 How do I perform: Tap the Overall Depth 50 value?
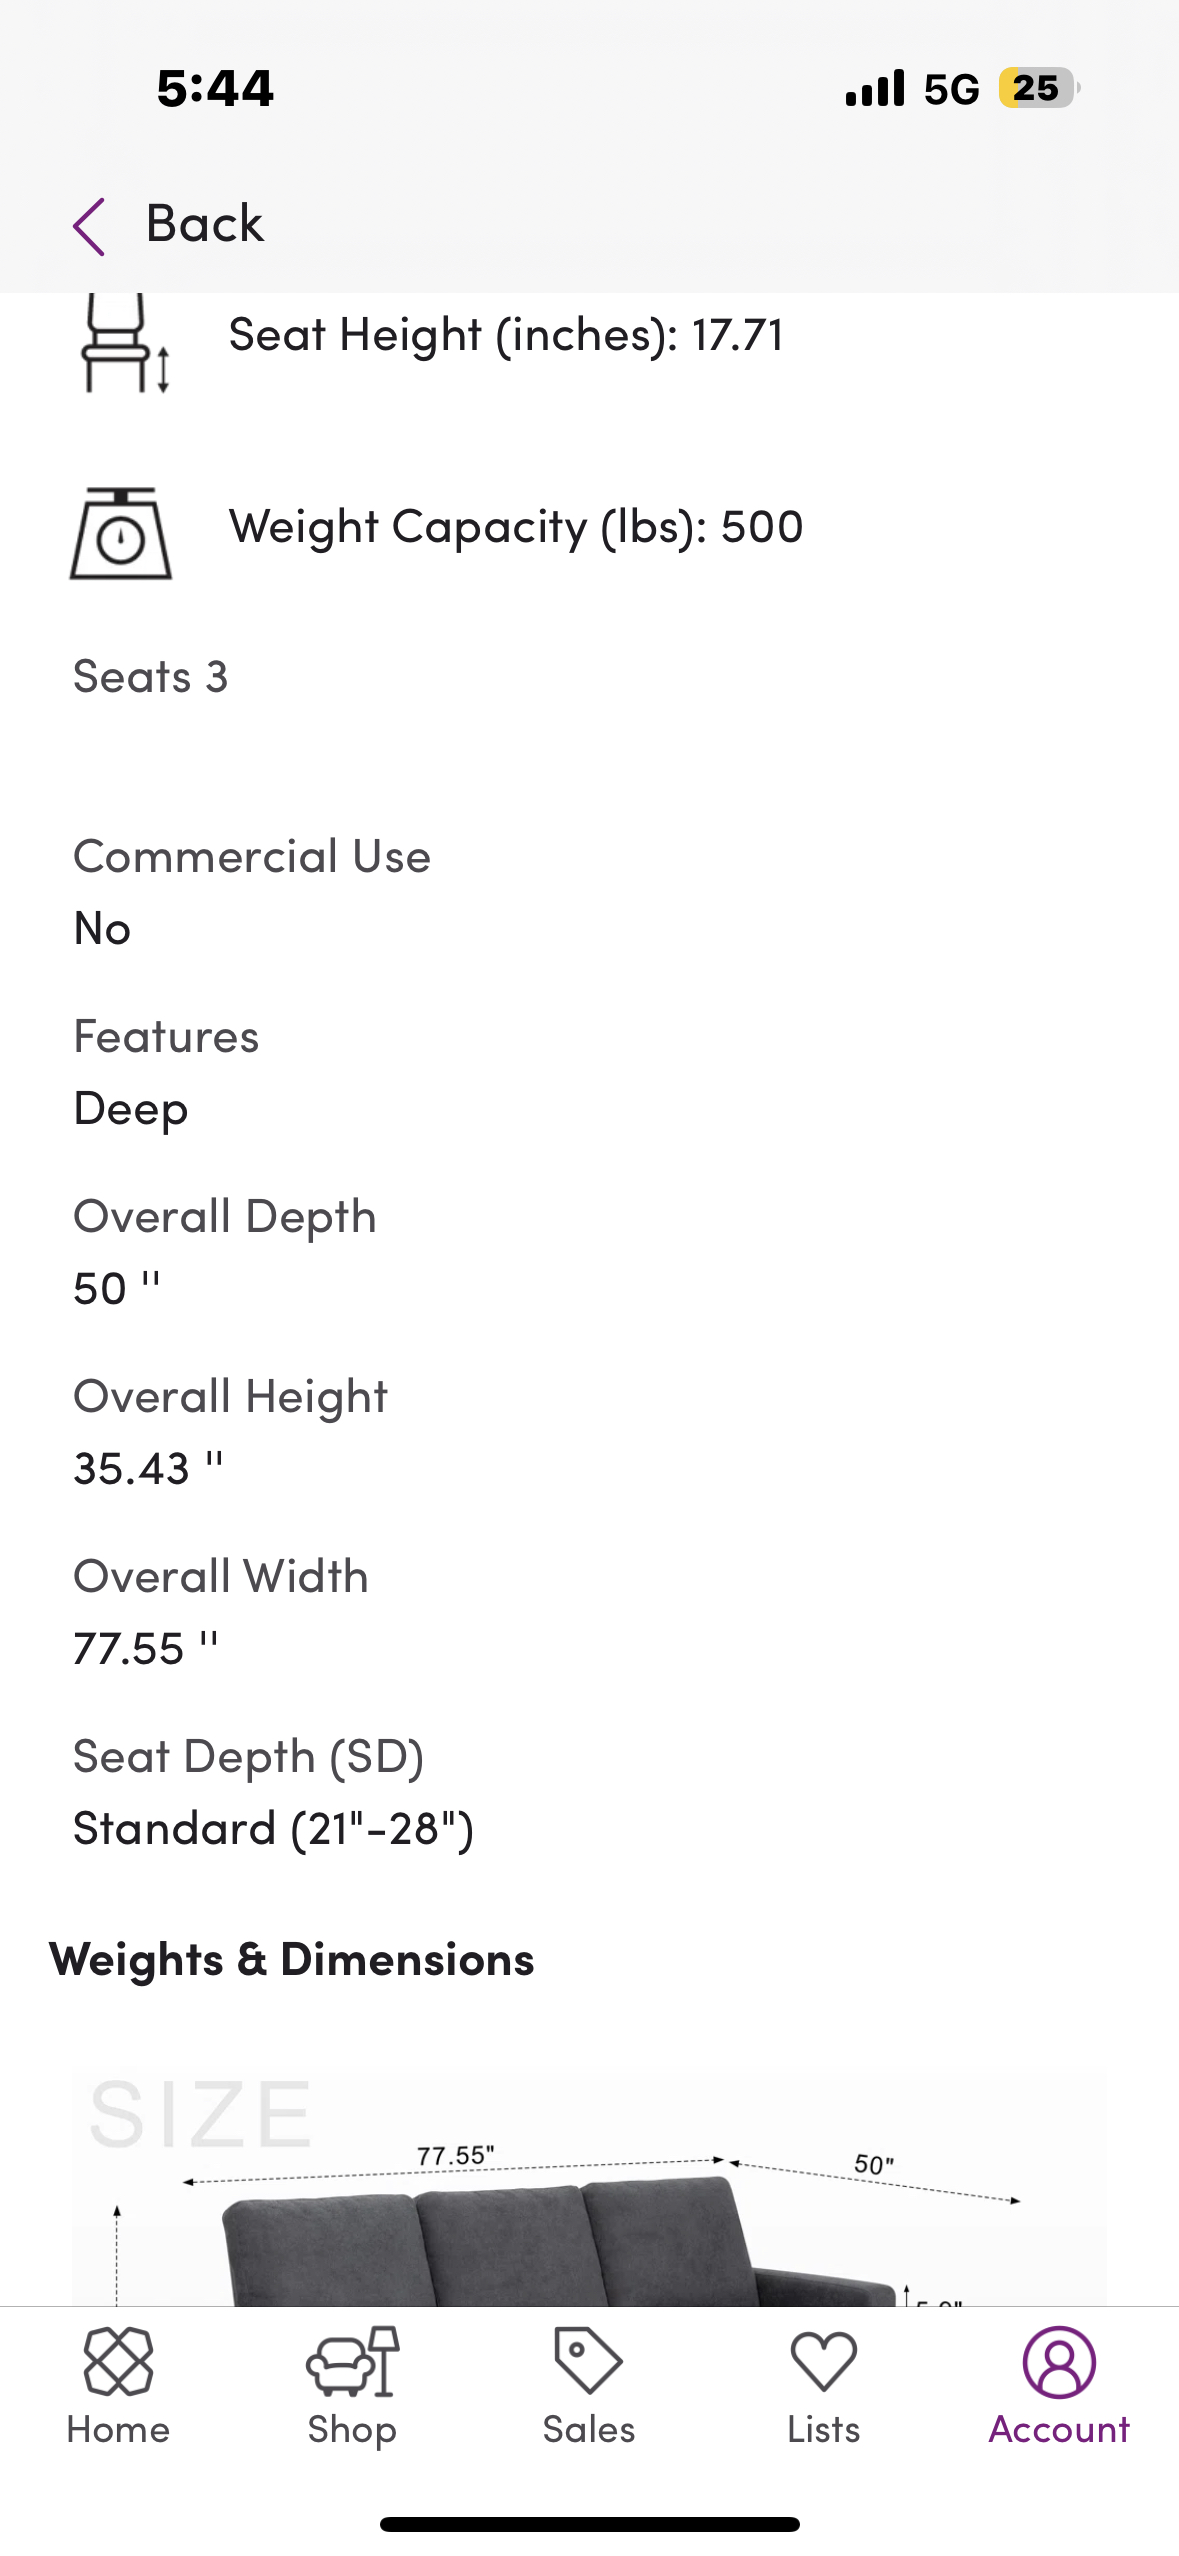pyautogui.click(x=117, y=1289)
